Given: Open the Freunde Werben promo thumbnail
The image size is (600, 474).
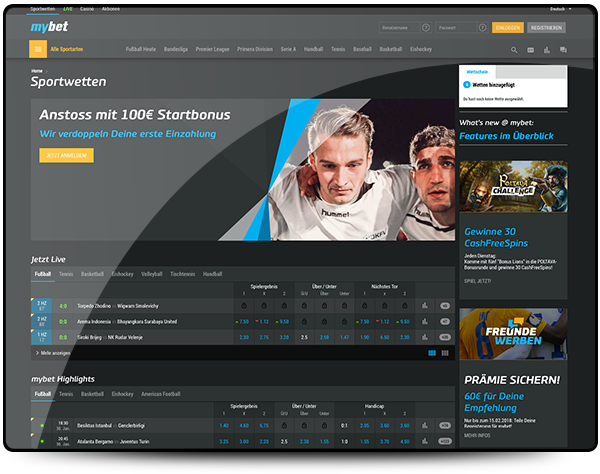Looking at the screenshot, I should coord(513,334).
